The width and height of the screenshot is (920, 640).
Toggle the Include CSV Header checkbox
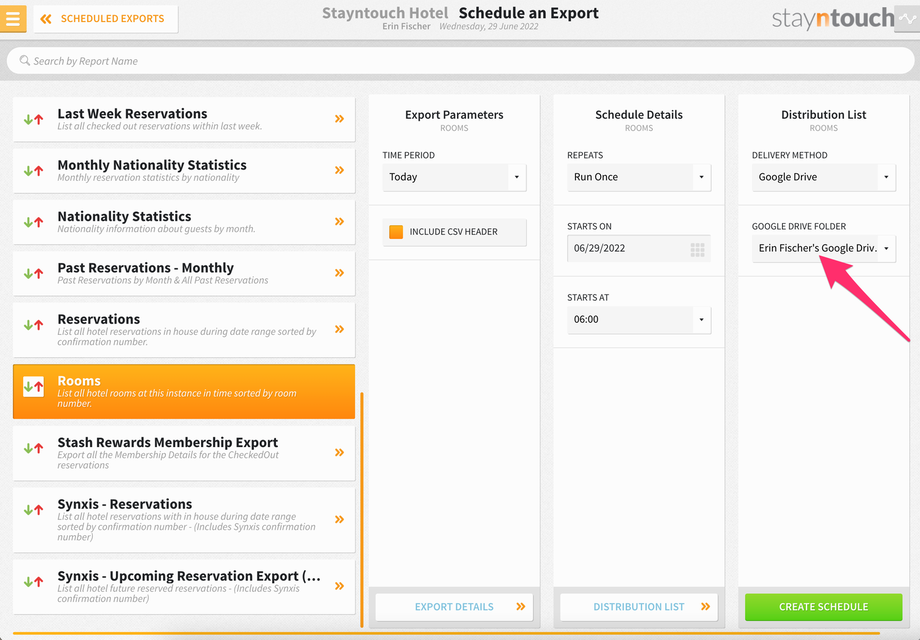(x=396, y=232)
